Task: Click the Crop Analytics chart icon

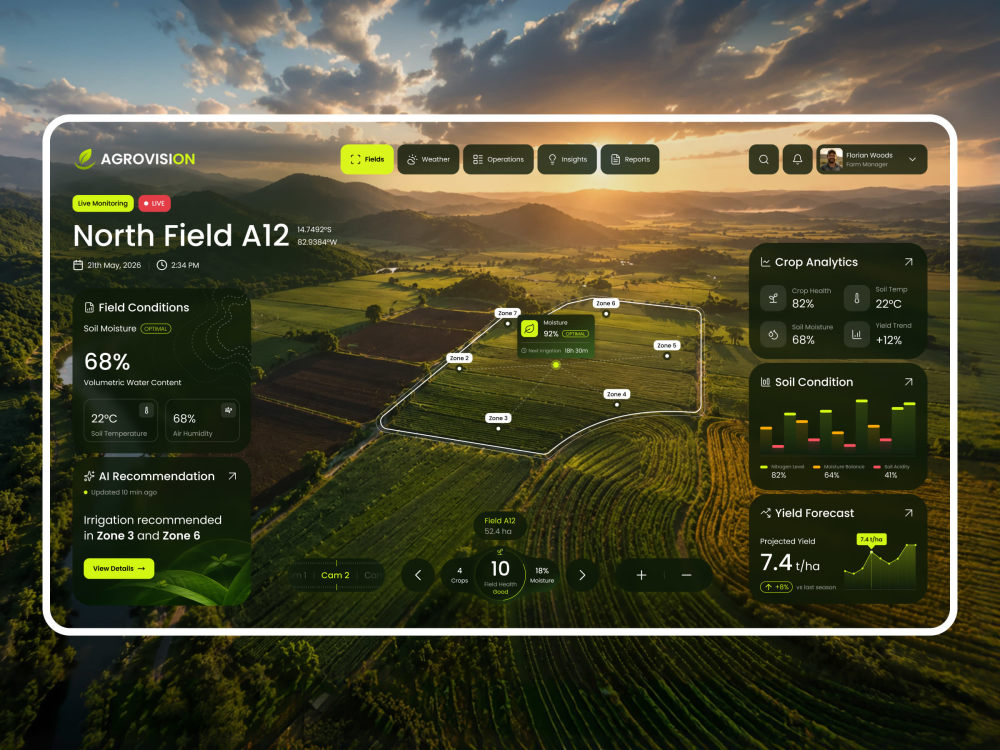Action: click(x=765, y=262)
